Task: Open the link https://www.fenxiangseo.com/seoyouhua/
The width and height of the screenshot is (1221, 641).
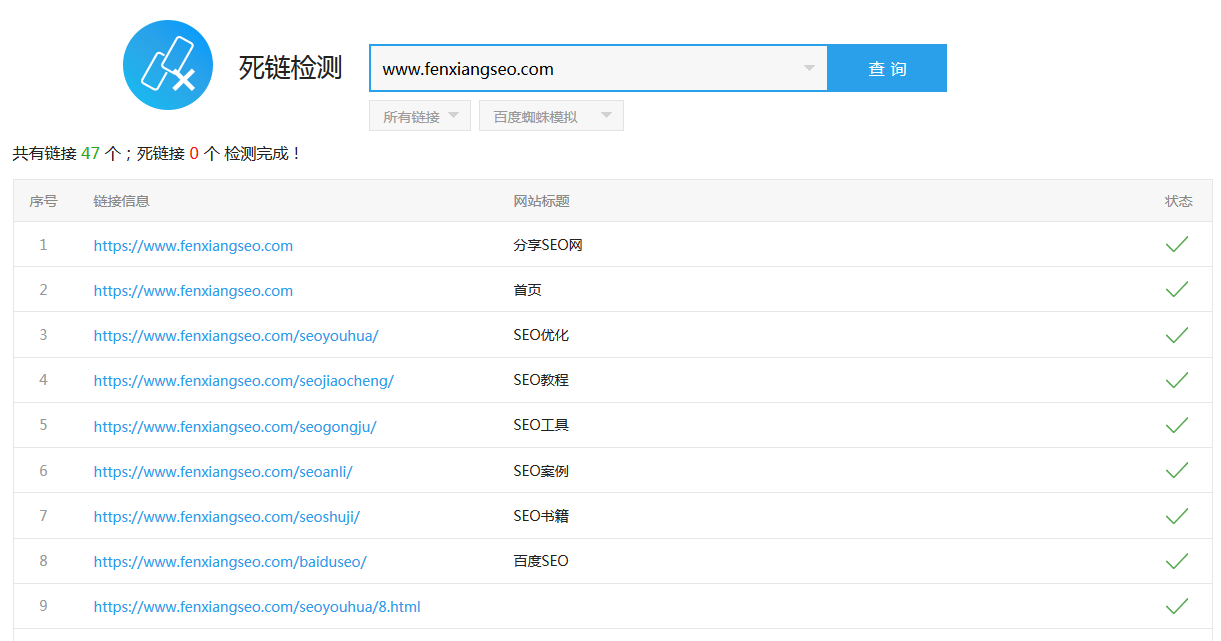Action: point(236,335)
